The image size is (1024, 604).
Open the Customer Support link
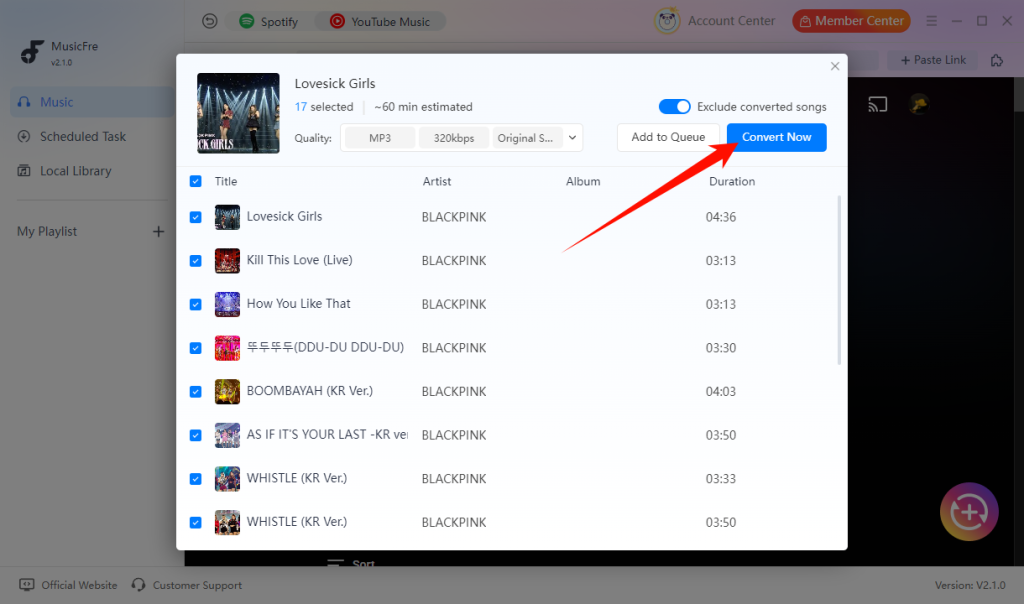[187, 585]
